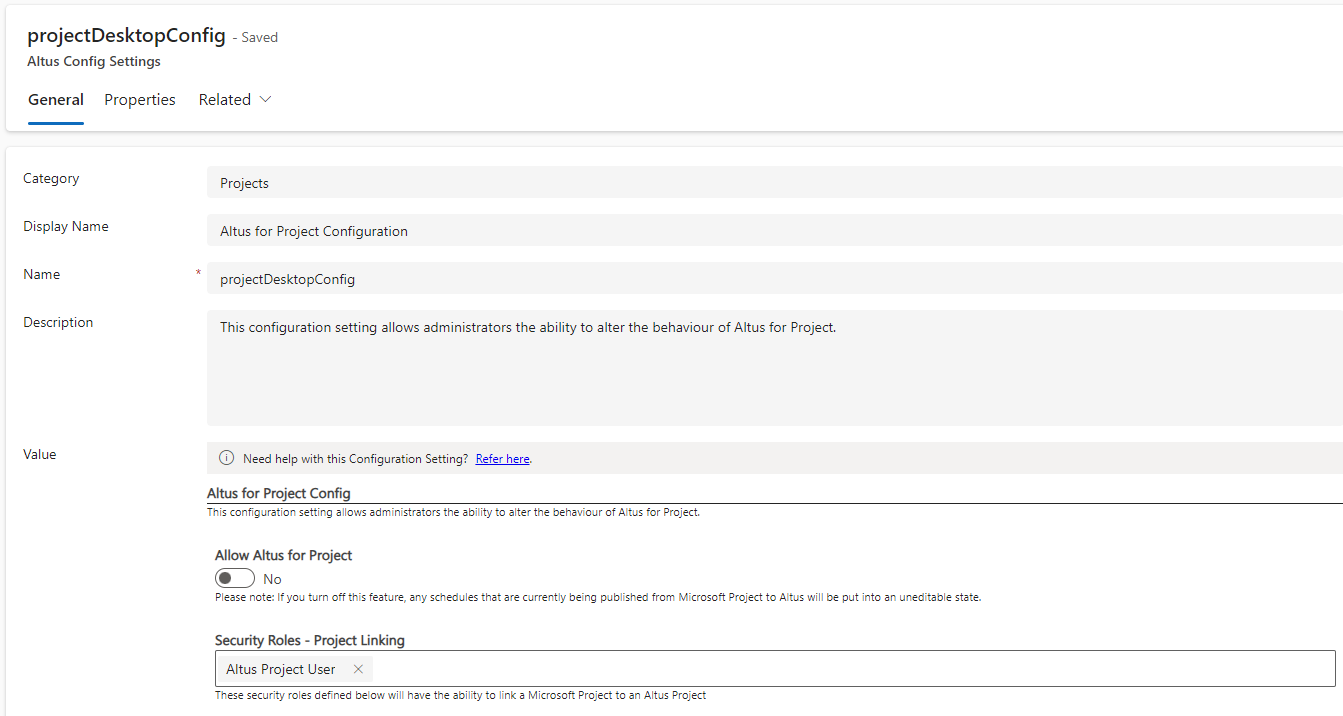The height and width of the screenshot is (716, 1343).
Task: Click the 'Need help with this Configuration Setting?' text
Action: click(x=356, y=459)
